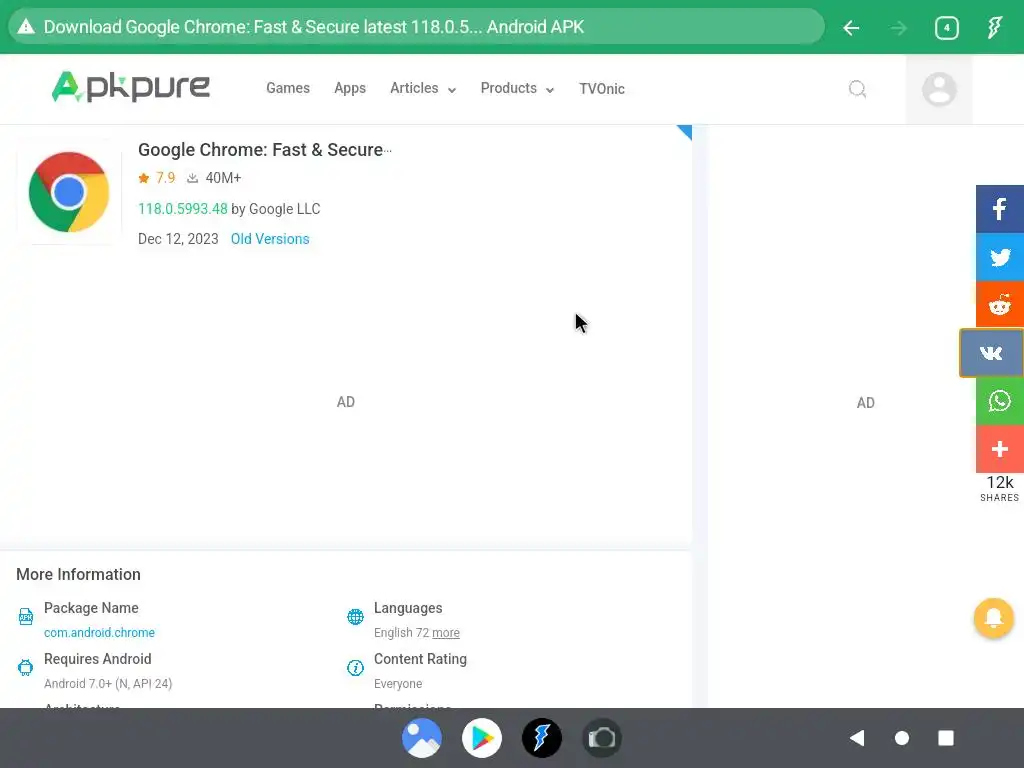Share the page on Twitter
The height and width of the screenshot is (768, 1024).
click(1000, 257)
